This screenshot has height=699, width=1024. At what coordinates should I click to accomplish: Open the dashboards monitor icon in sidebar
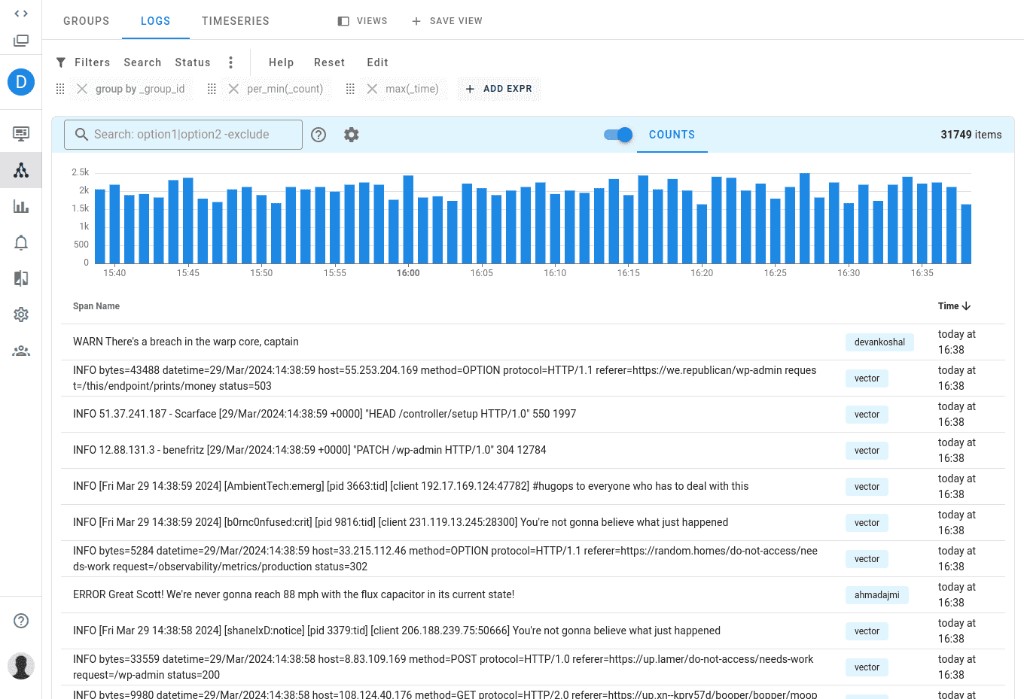20,133
